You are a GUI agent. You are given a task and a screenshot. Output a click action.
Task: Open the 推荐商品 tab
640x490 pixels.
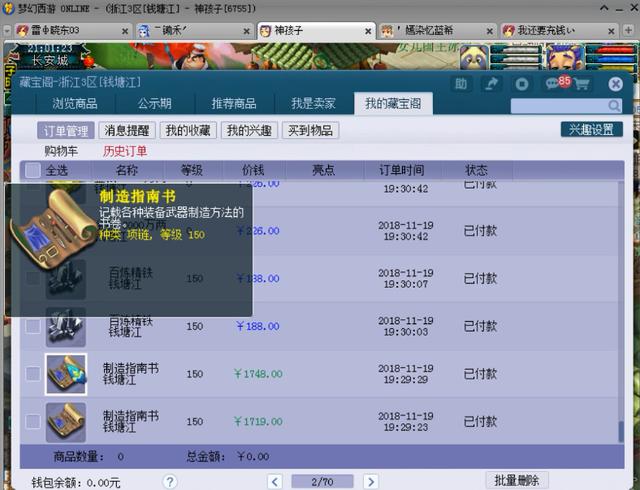234,103
